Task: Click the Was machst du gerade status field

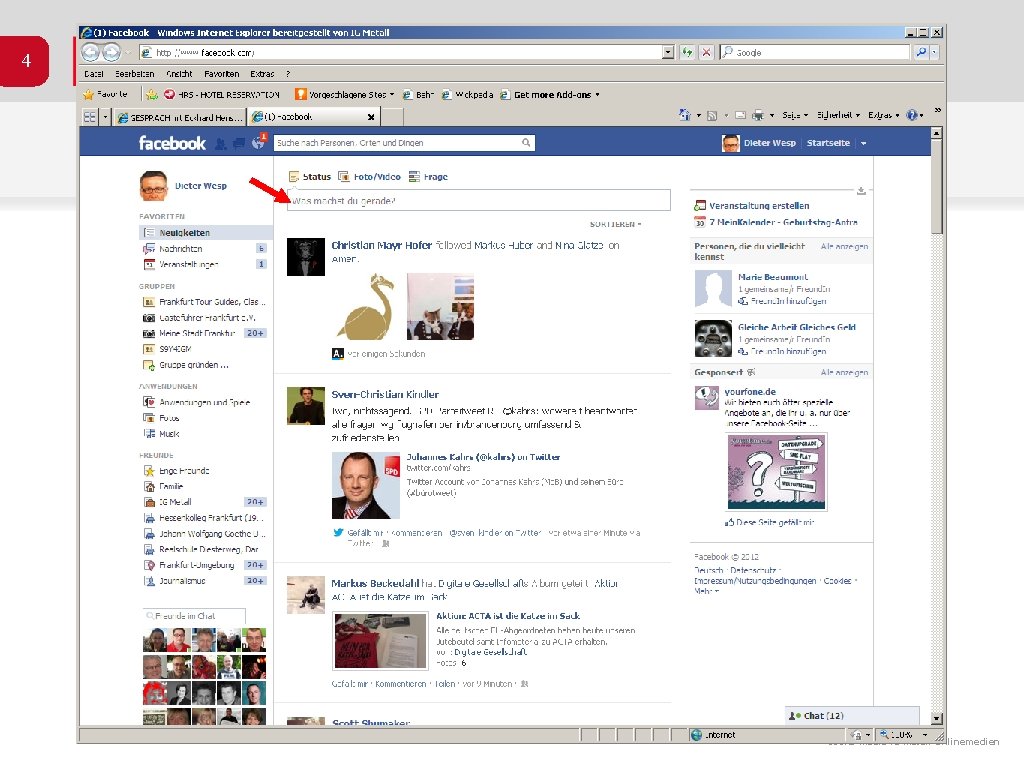Action: pos(479,200)
